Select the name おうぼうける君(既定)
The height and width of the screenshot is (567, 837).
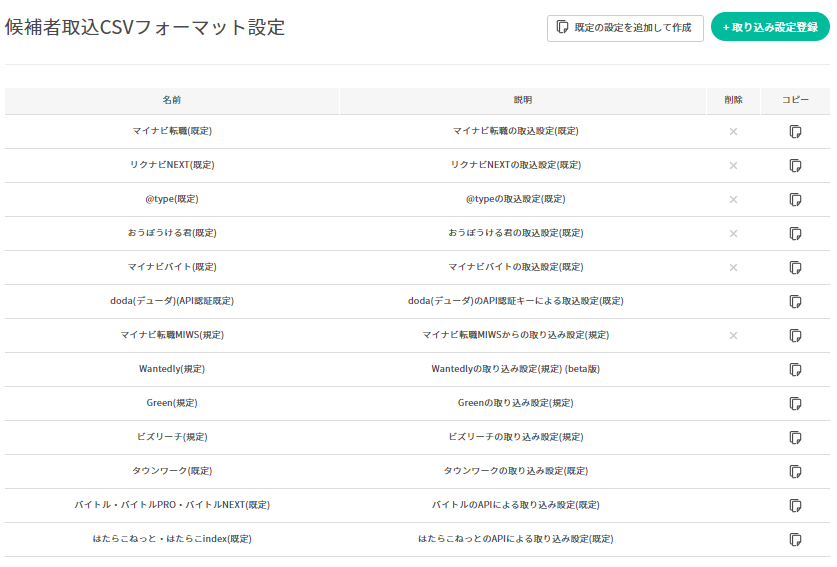coord(172,233)
